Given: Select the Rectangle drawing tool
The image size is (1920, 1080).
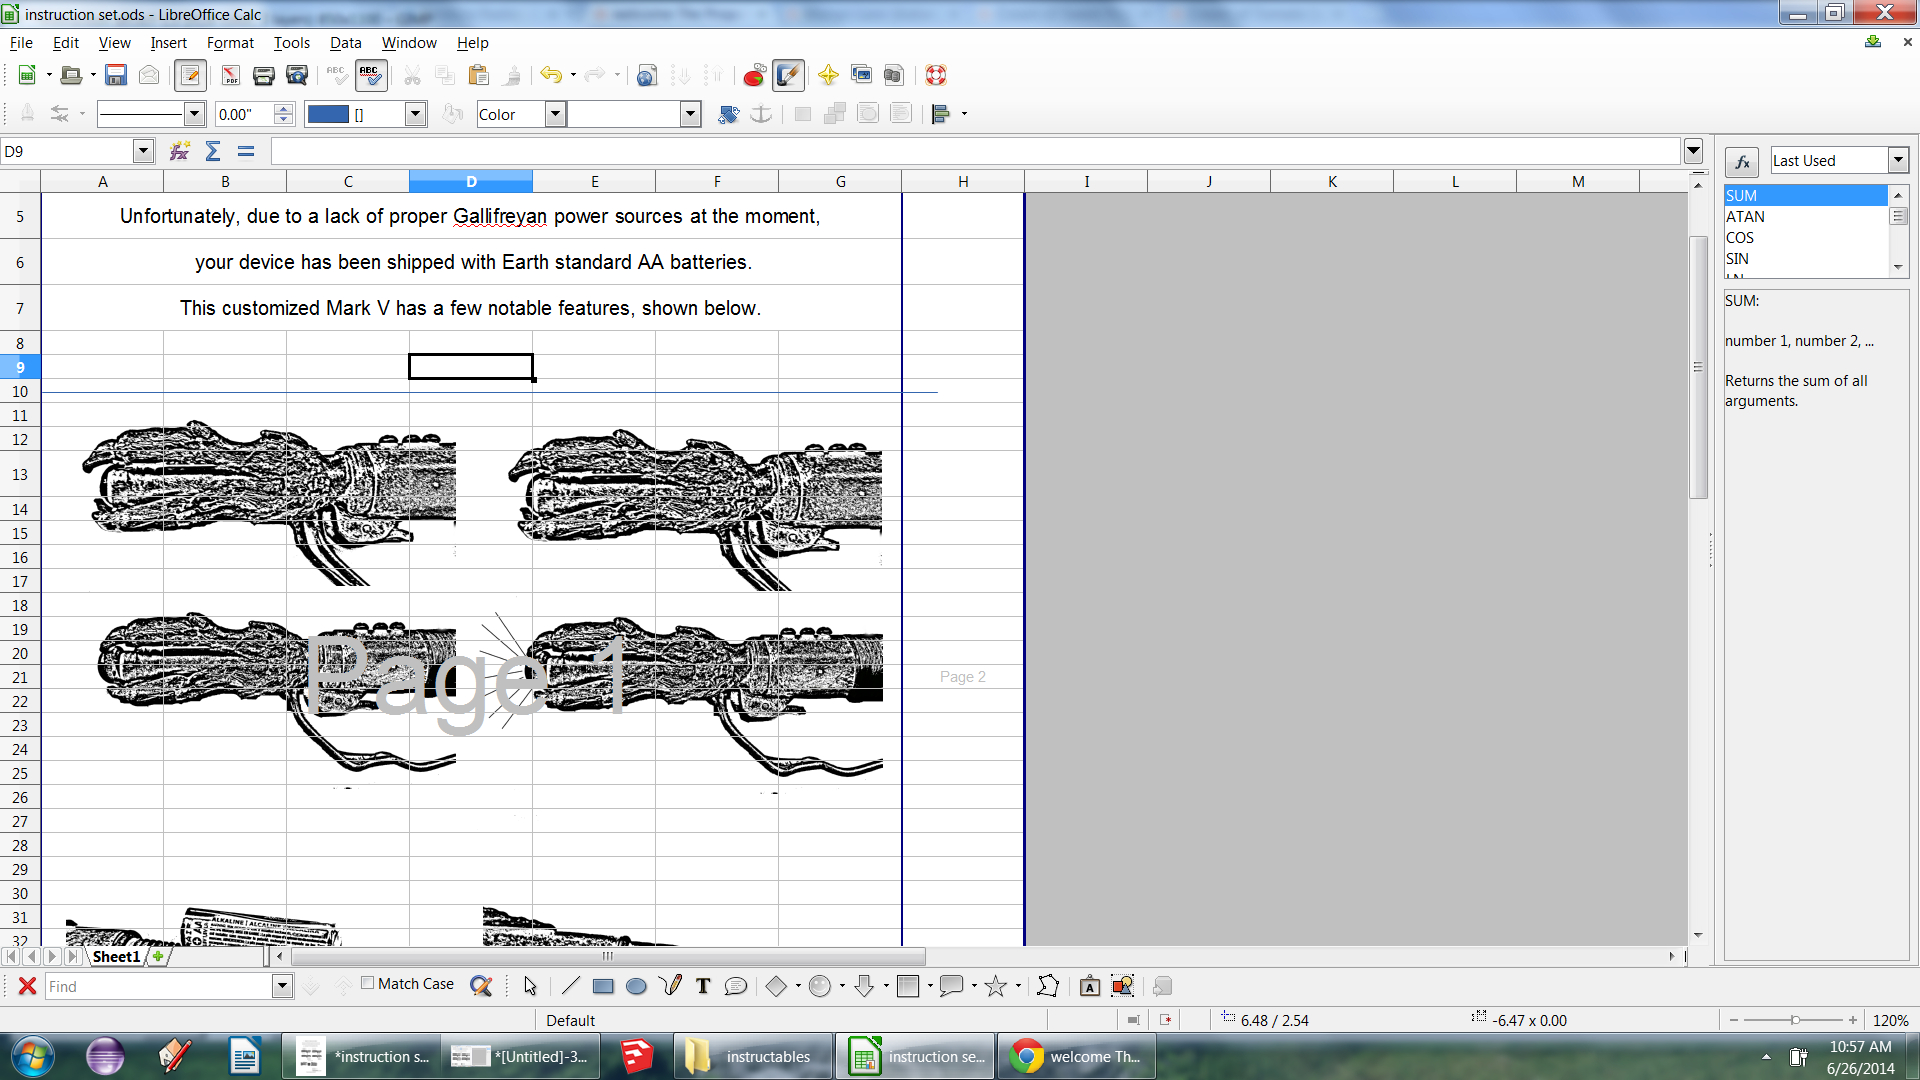Looking at the screenshot, I should [603, 987].
